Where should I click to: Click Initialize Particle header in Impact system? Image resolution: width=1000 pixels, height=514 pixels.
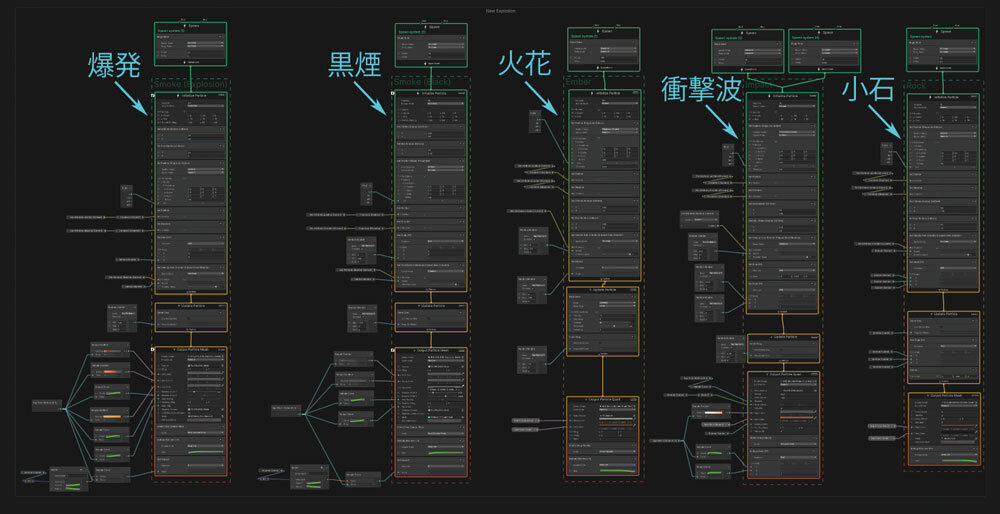(x=782, y=96)
